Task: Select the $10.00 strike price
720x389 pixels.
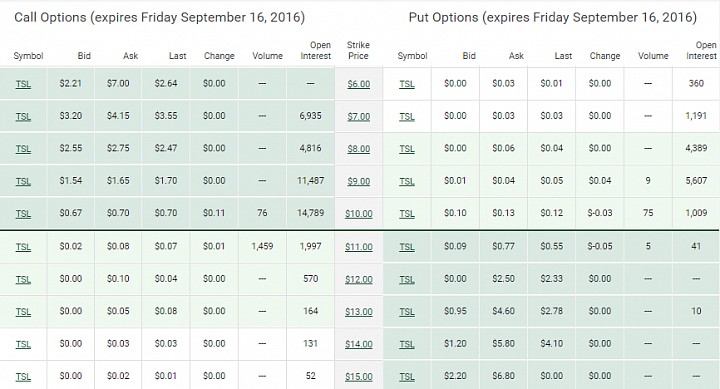Action: pos(359,214)
